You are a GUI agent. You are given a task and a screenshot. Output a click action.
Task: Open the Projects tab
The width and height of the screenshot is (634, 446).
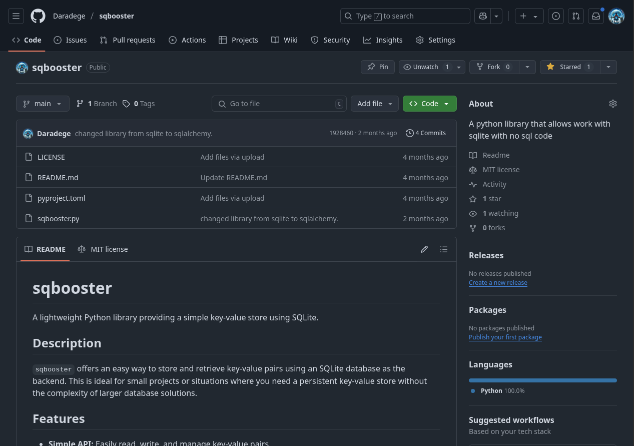point(238,40)
